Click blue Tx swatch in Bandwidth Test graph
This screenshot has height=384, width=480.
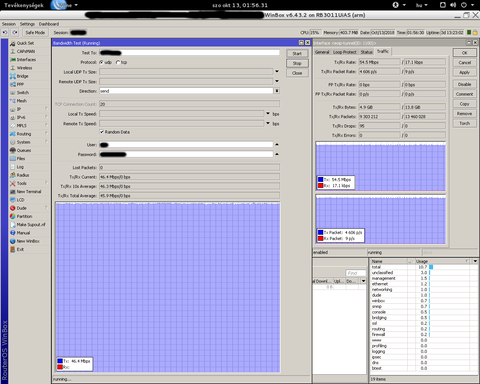pyautogui.click(x=60, y=361)
